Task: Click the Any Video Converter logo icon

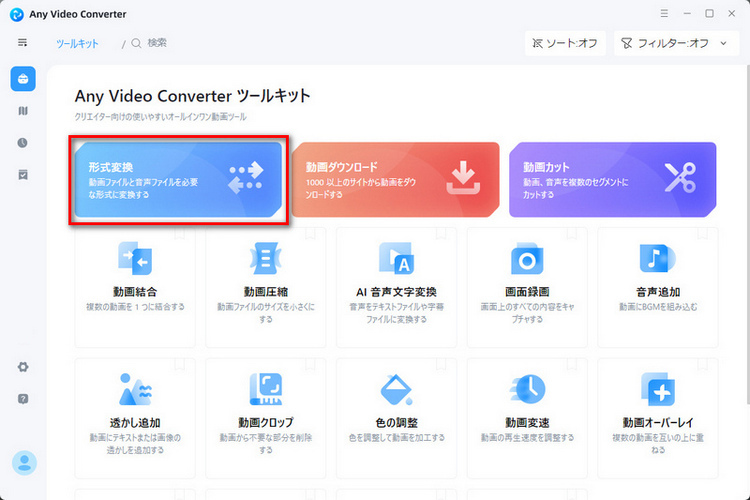Action: click(17, 14)
